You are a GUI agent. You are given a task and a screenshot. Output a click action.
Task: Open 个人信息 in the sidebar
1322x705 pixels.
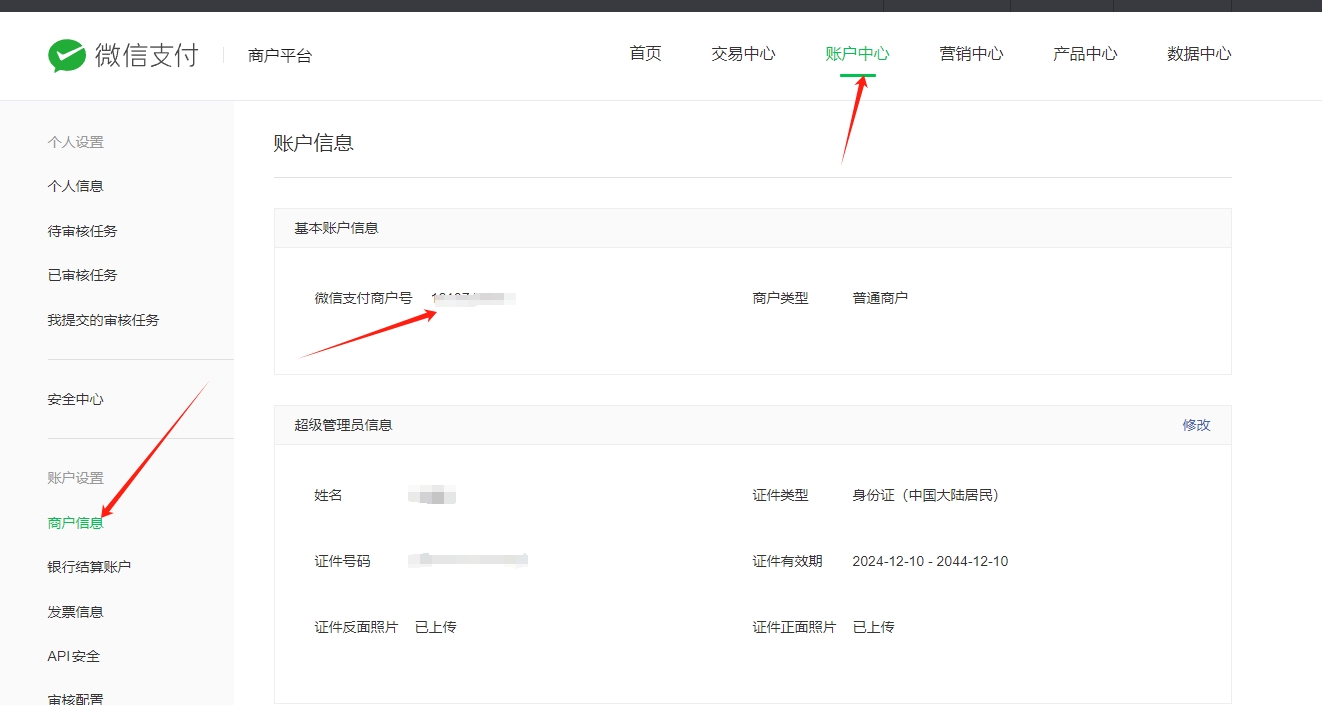[76, 186]
